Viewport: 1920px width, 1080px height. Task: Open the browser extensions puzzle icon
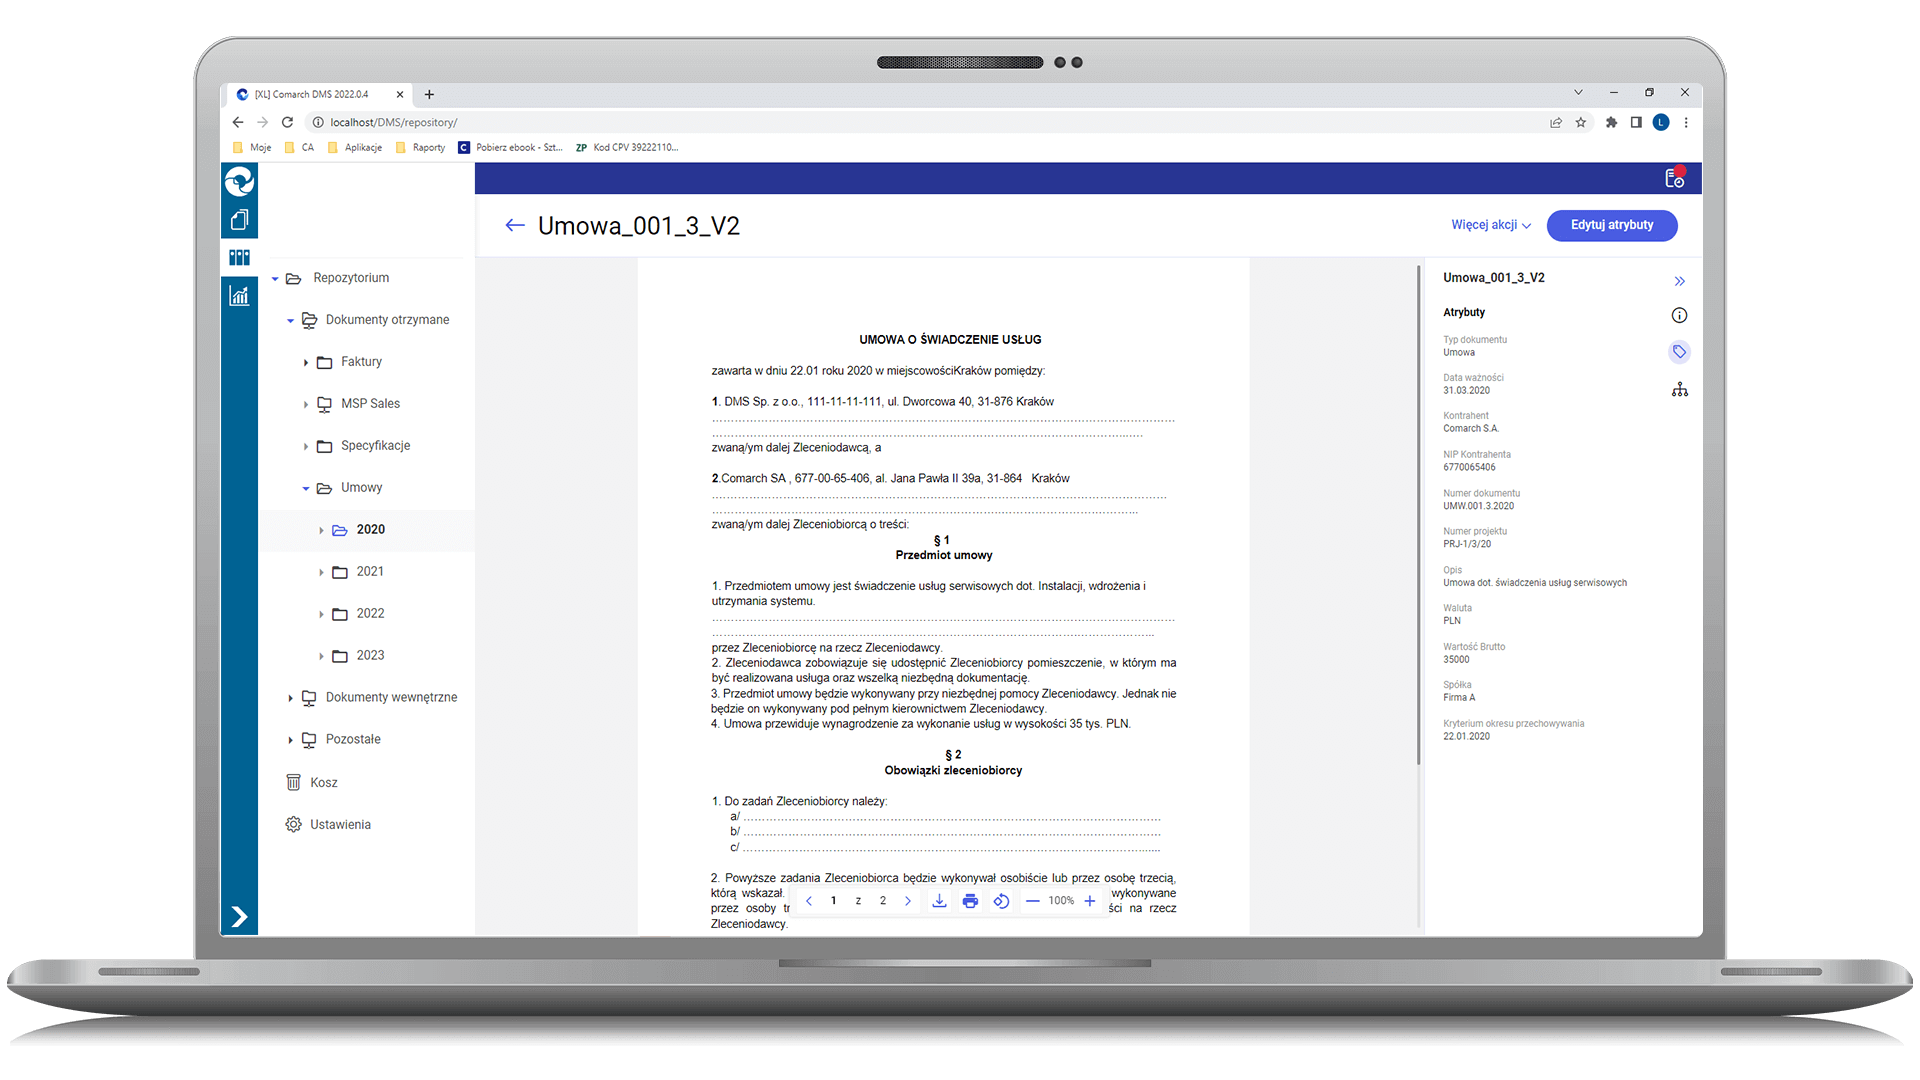[1611, 122]
